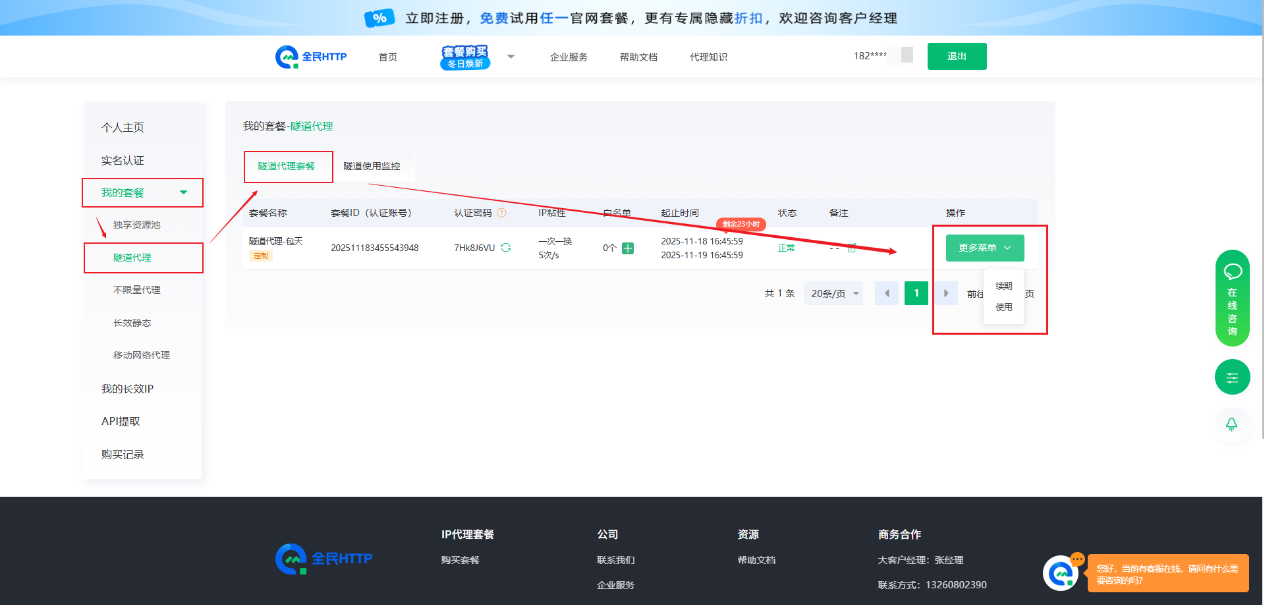The image size is (1264, 605).
Task: Click the green sliders settings floating button
Action: [1232, 377]
